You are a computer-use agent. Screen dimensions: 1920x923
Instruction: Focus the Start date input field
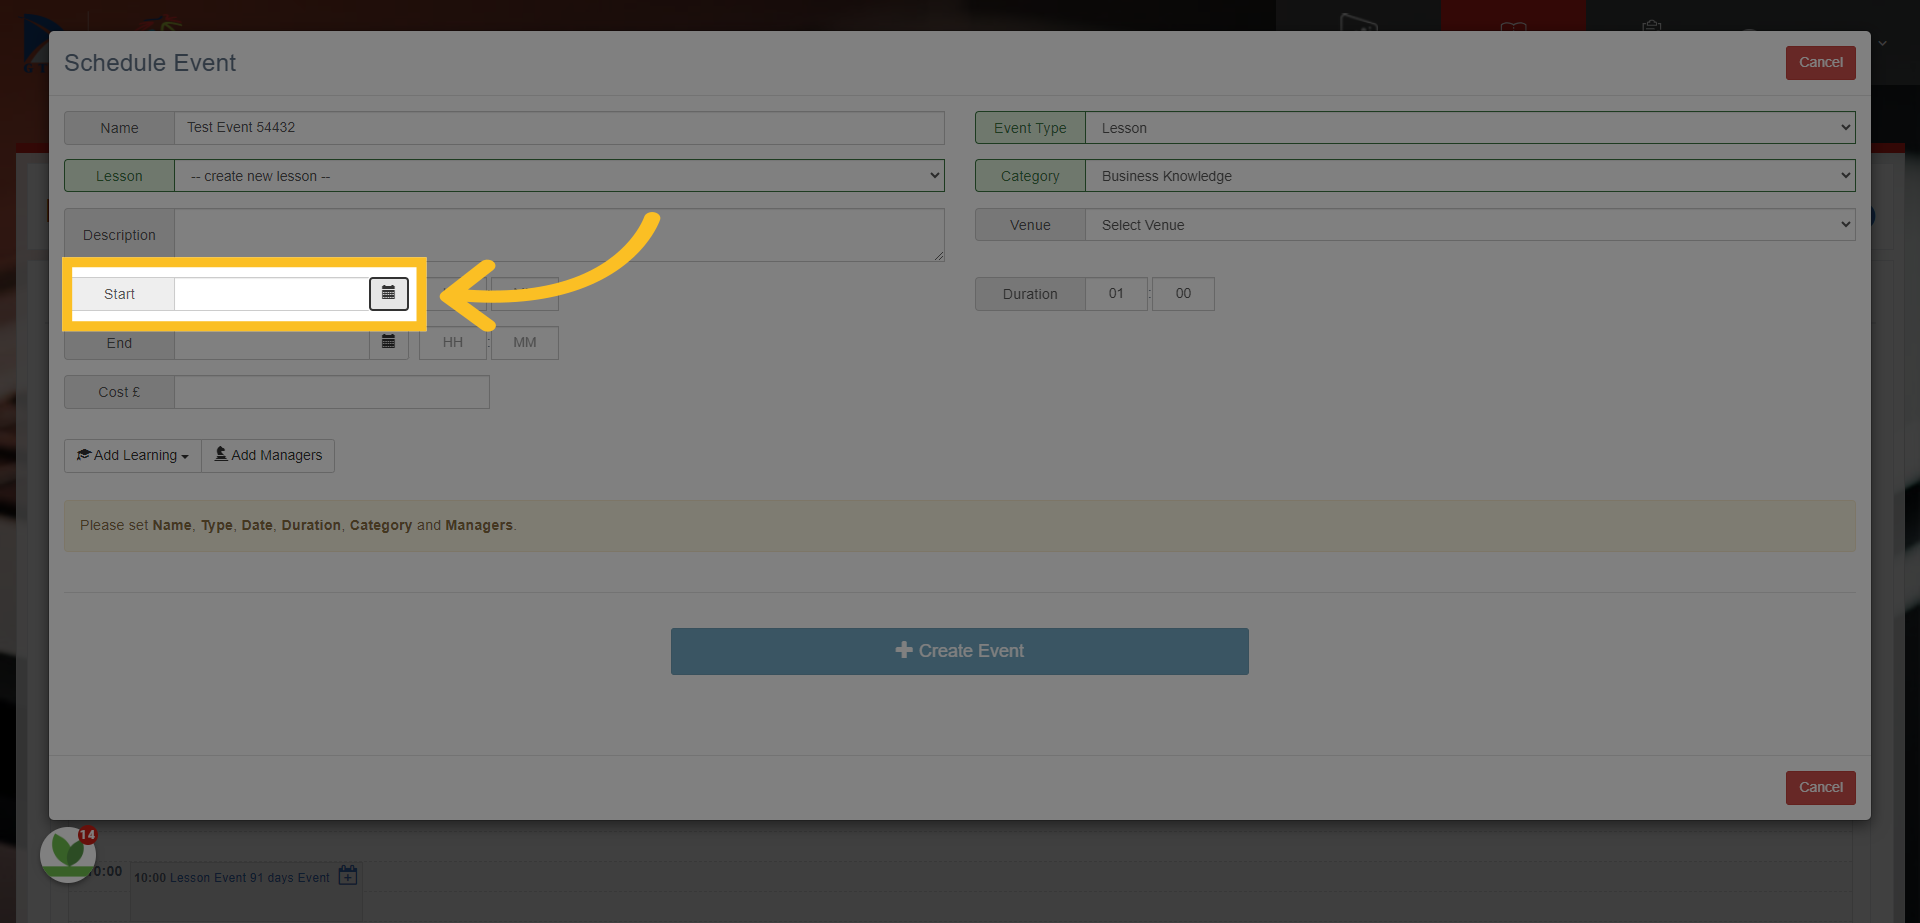[x=272, y=294]
